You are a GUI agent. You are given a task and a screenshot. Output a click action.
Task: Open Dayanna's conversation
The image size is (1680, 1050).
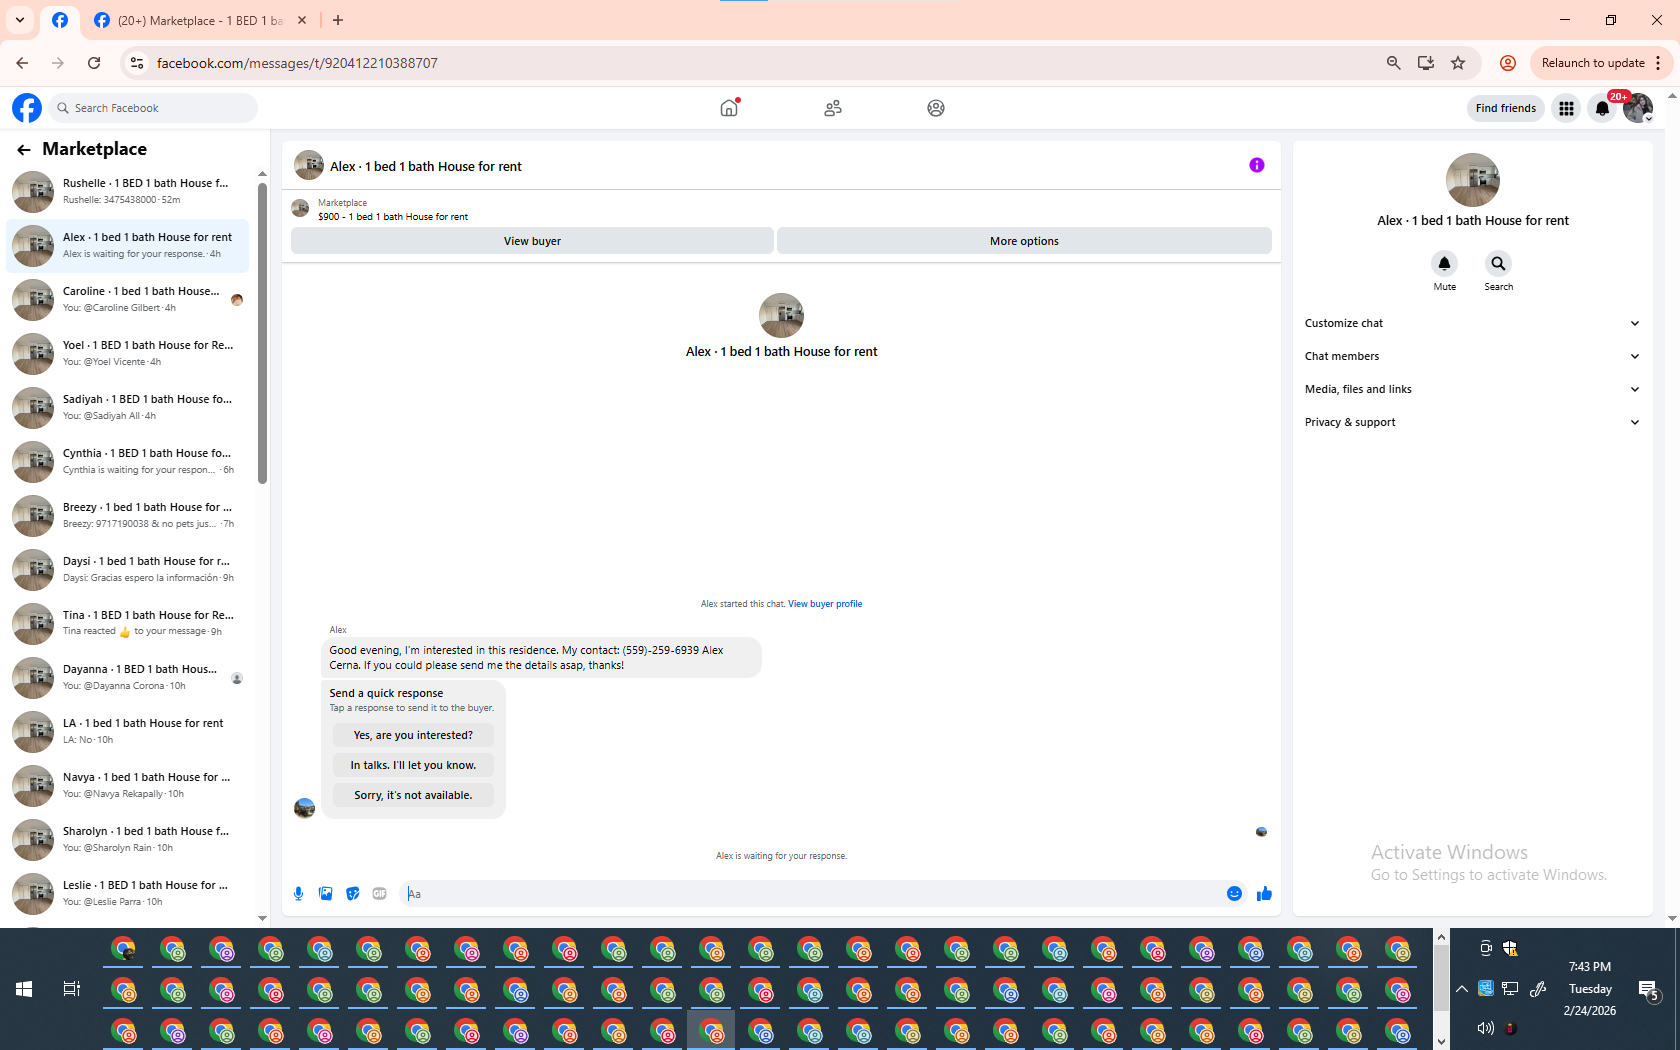128,677
